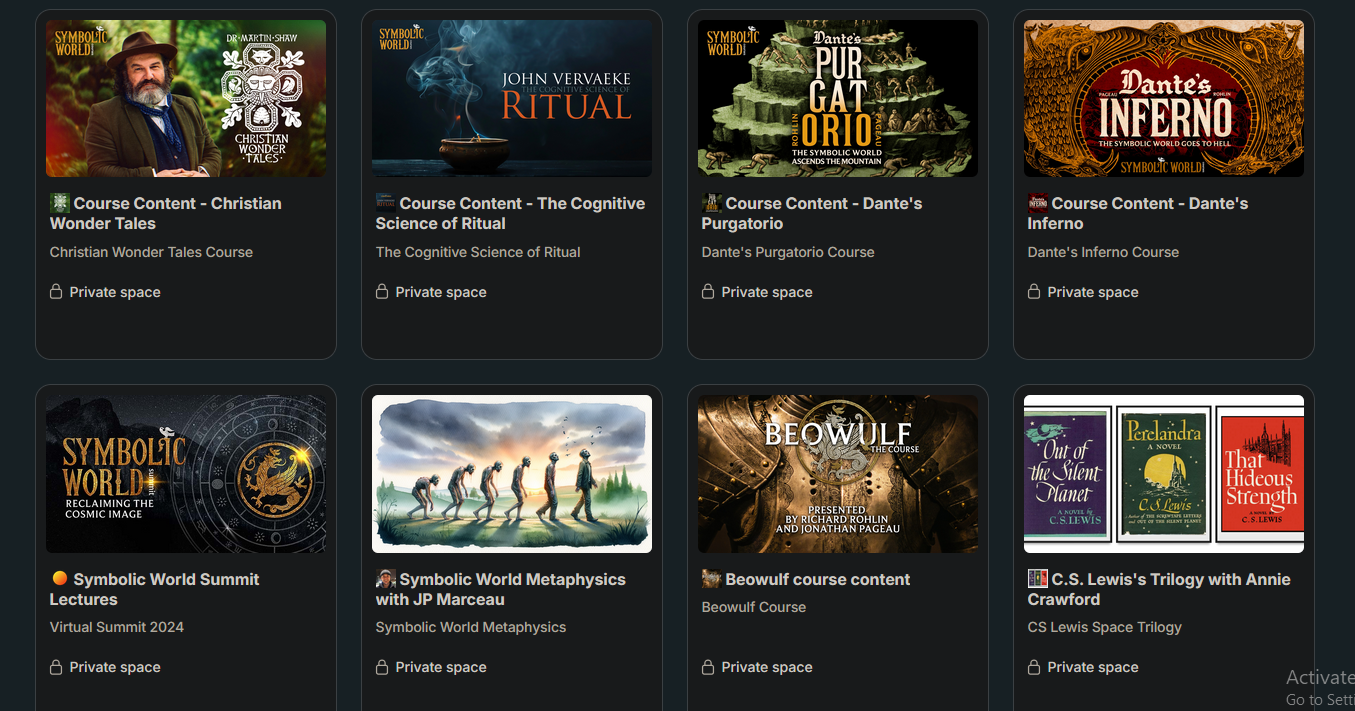Viewport: 1355px width, 711px height.
Task: Open Course Content - Dante's Inferno link
Action: tap(1138, 213)
